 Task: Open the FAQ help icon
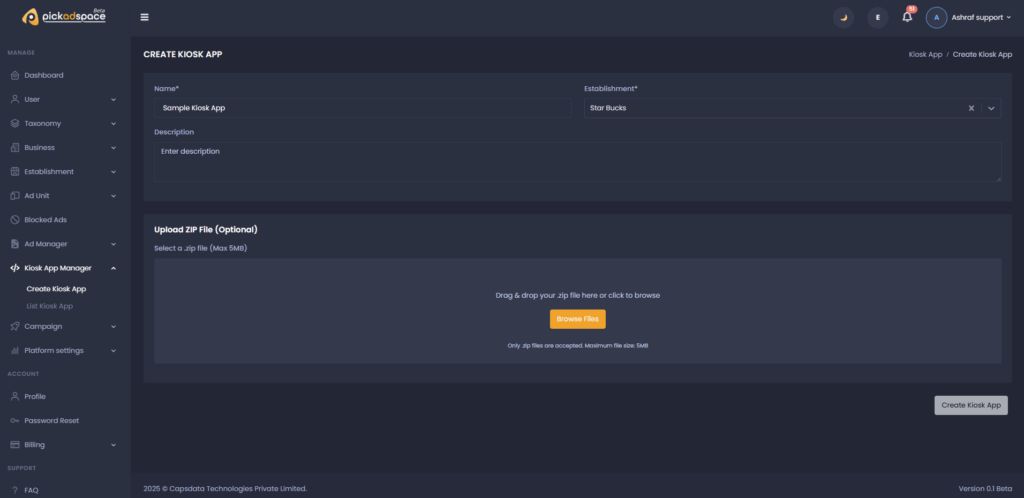point(15,490)
